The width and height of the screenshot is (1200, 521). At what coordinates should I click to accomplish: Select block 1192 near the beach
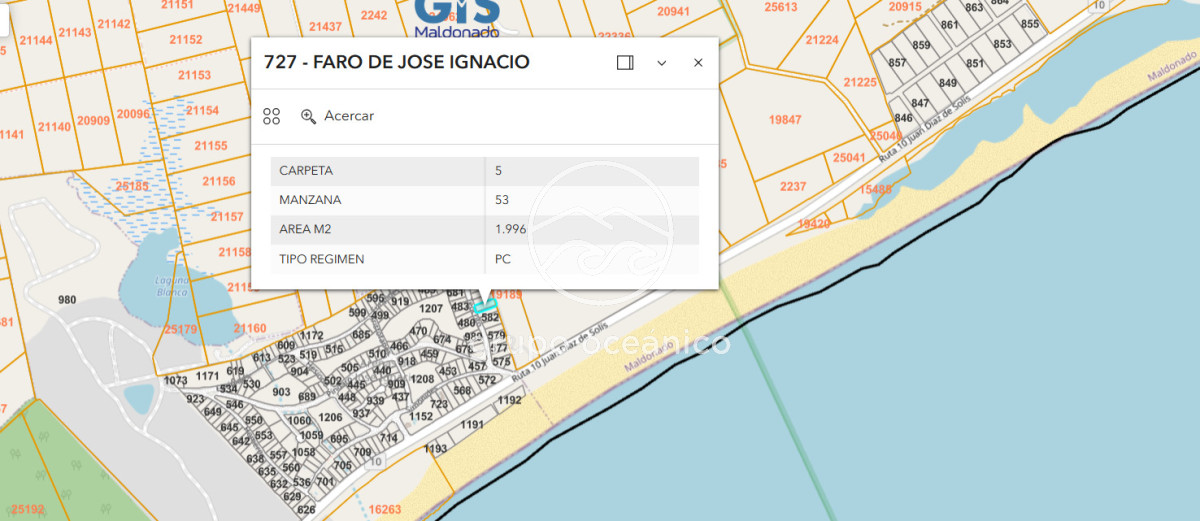[510, 400]
